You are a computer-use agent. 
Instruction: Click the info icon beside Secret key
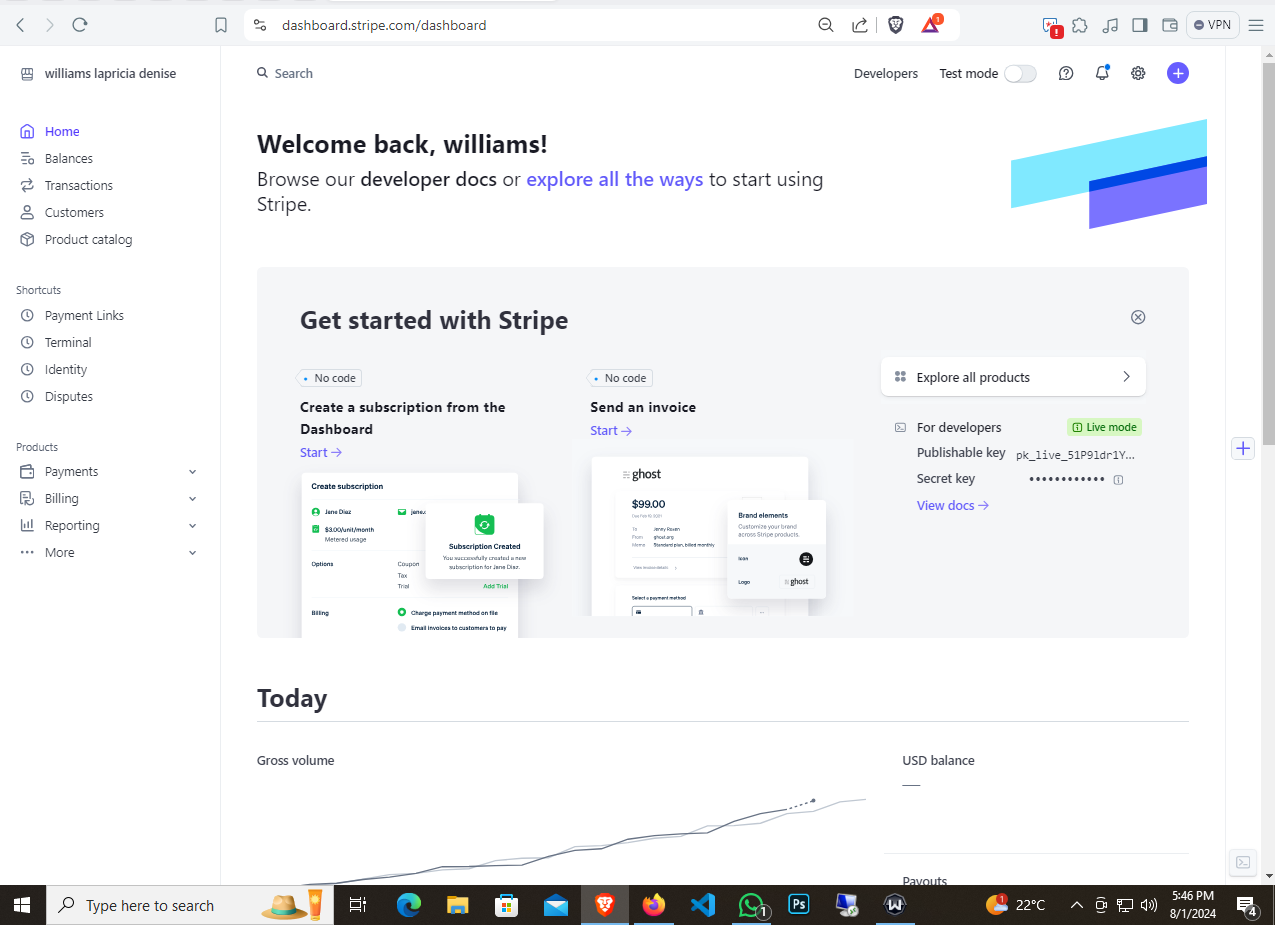tap(1118, 480)
